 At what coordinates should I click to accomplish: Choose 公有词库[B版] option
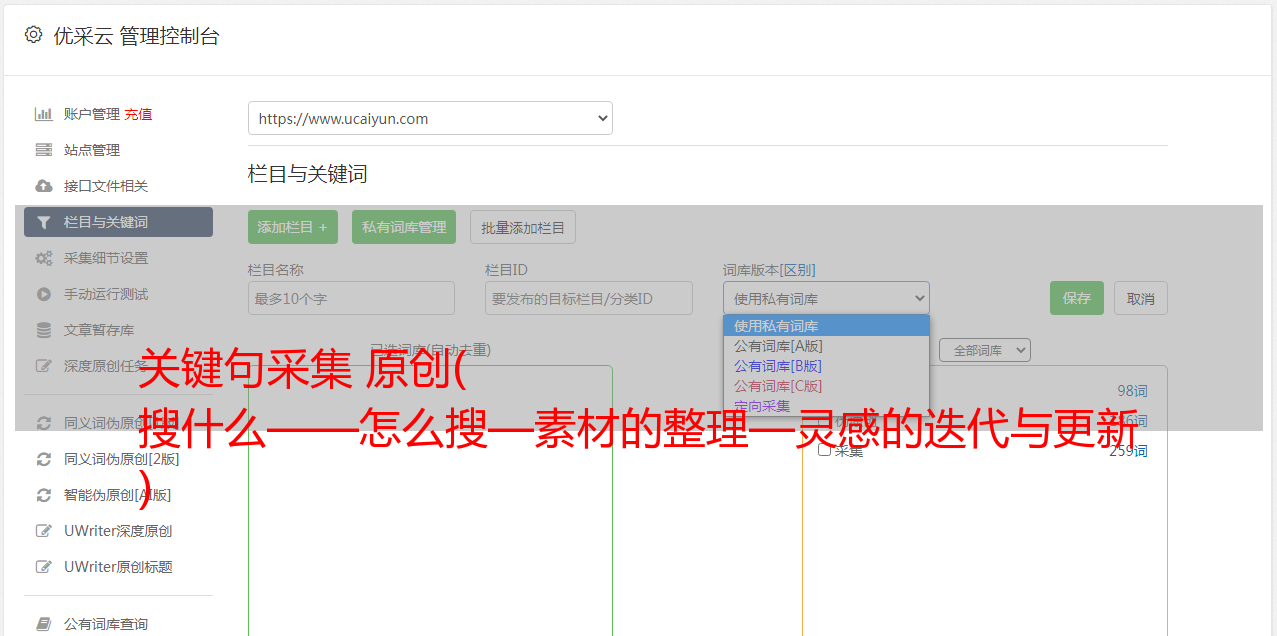coord(826,366)
